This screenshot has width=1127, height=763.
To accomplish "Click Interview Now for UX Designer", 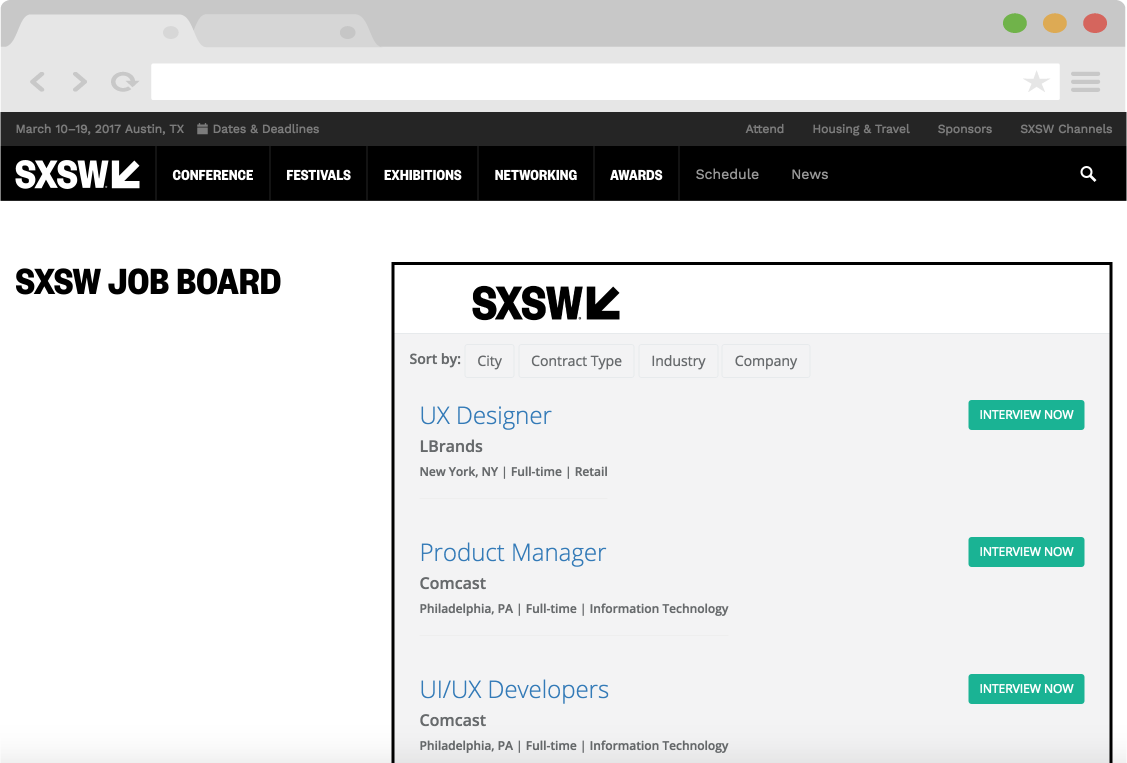I will (1026, 415).
